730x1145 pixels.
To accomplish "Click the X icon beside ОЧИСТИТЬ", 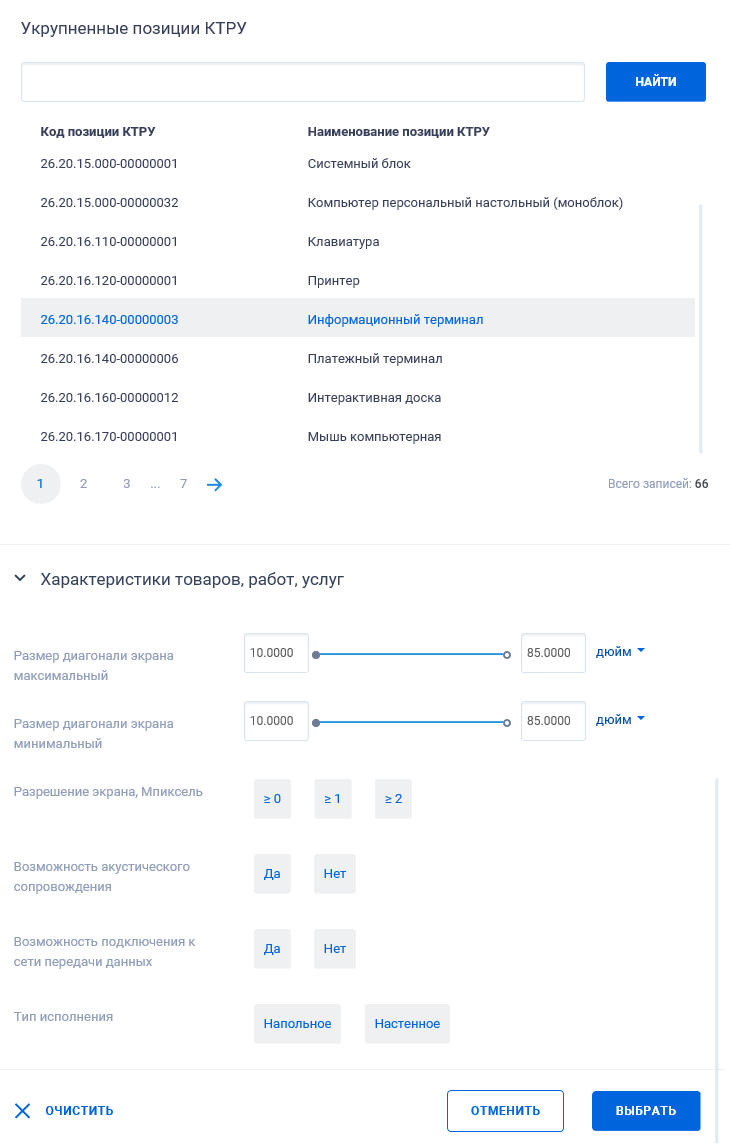I will [23, 1111].
